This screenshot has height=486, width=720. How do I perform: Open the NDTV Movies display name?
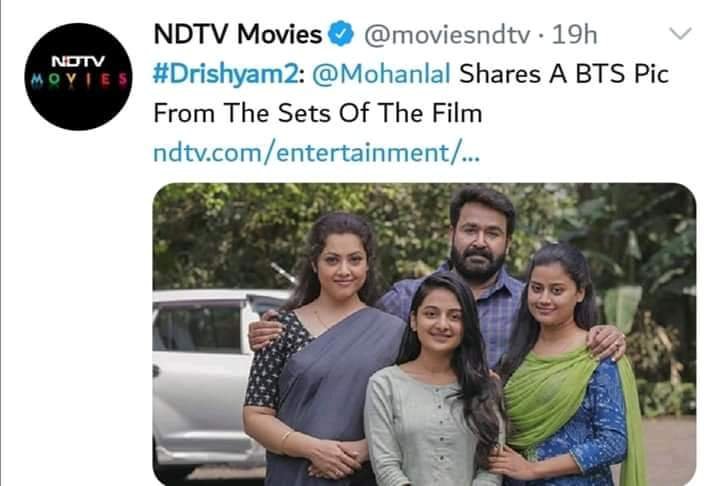237,34
